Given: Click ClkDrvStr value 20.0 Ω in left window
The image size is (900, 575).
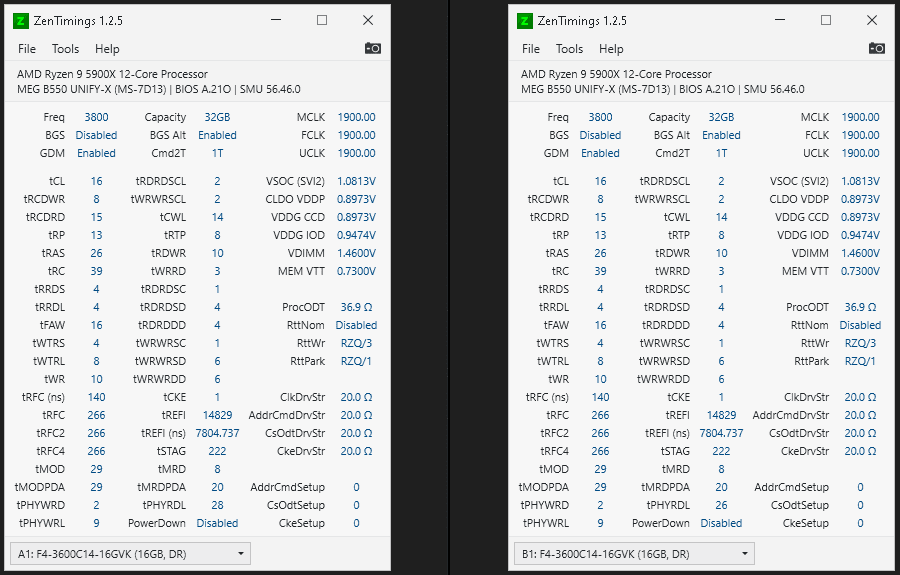Looking at the screenshot, I should [x=356, y=397].
